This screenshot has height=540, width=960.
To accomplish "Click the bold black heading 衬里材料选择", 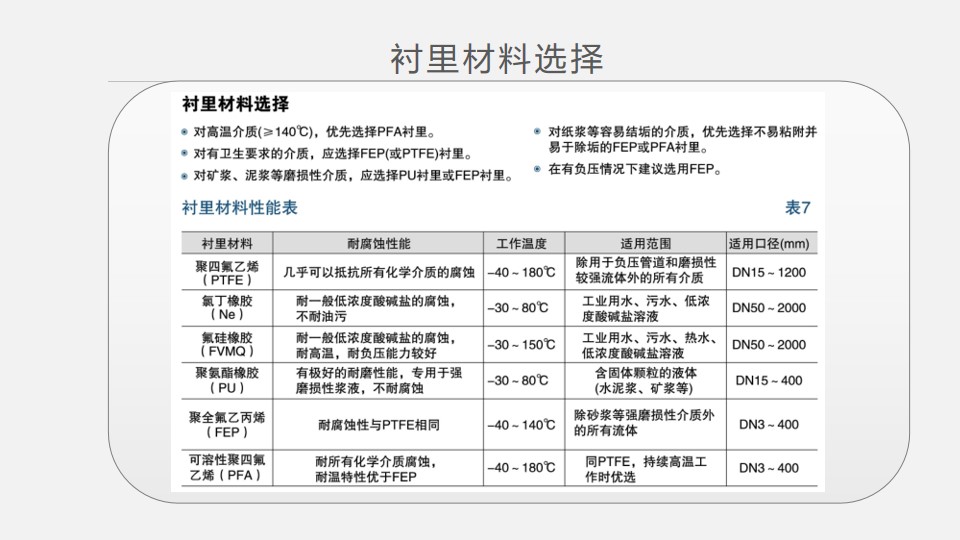I will [x=236, y=105].
